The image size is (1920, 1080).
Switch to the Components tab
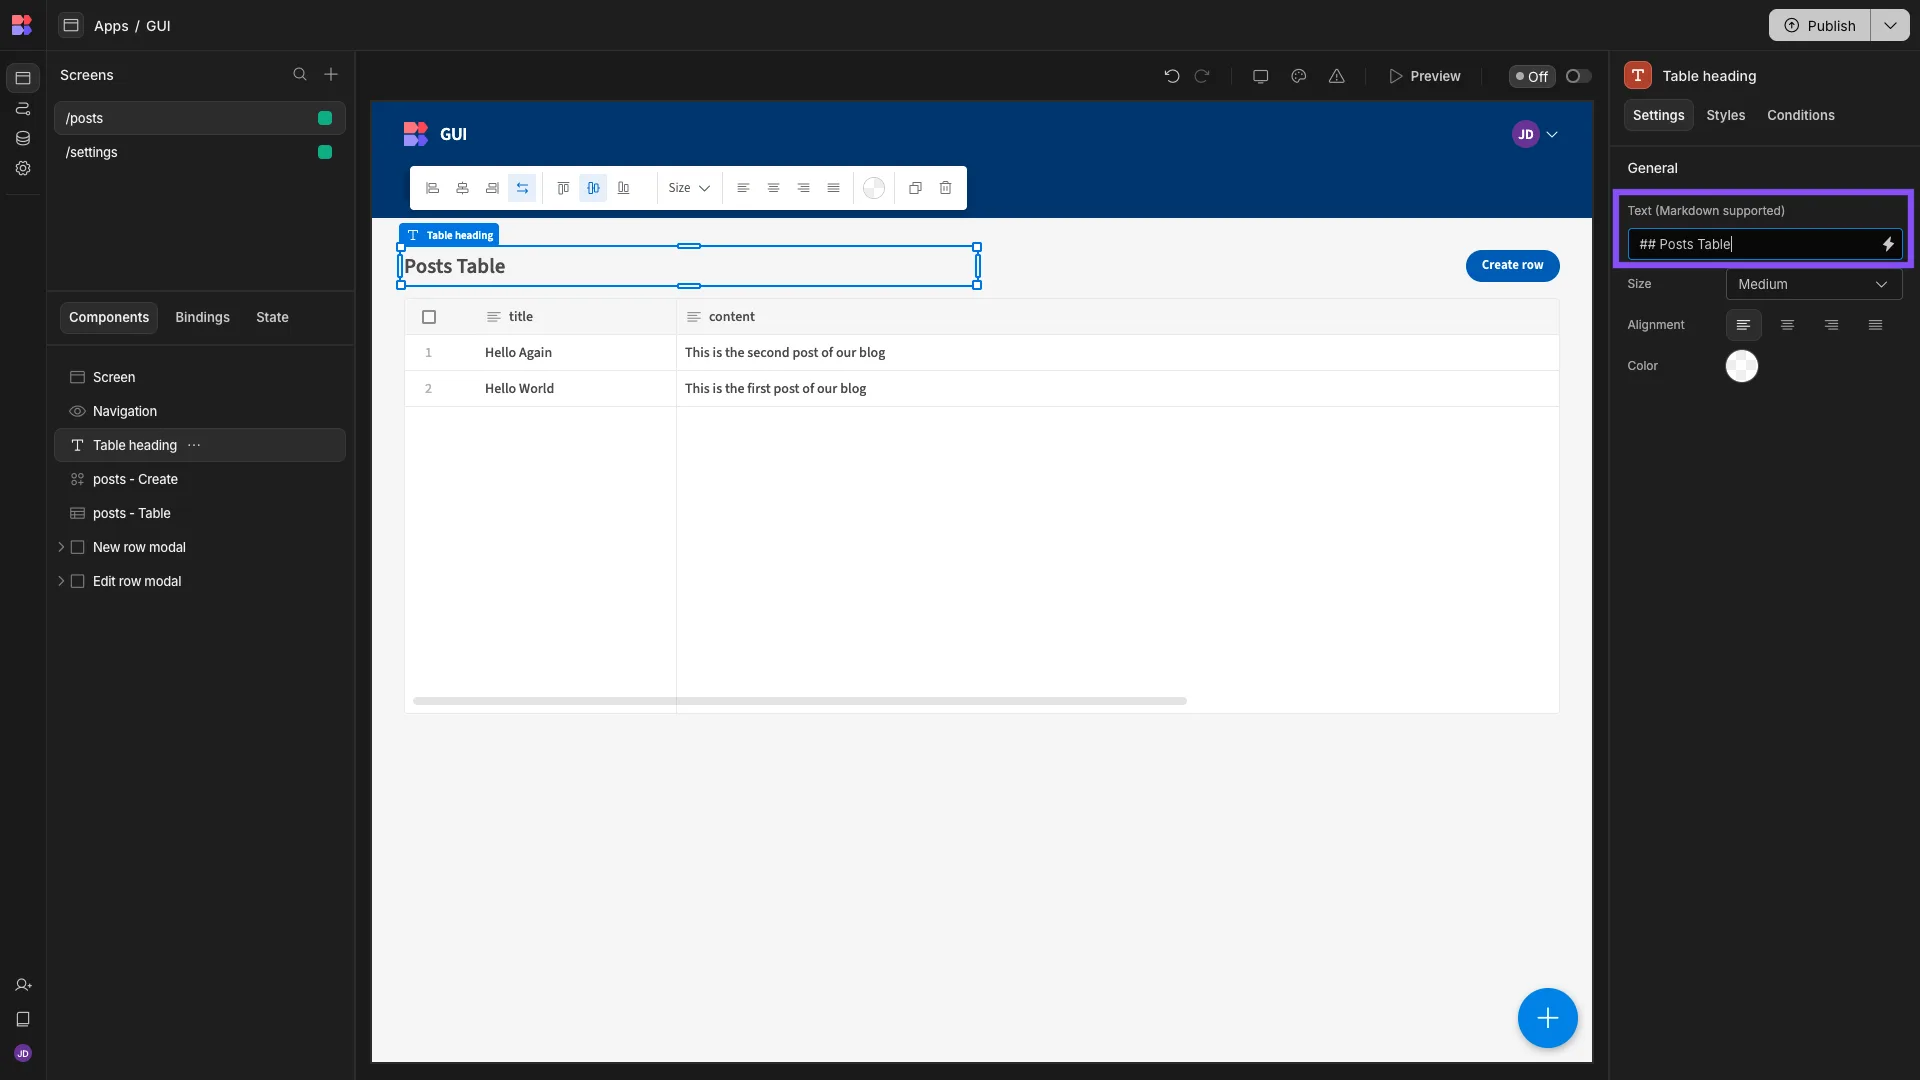tap(109, 317)
